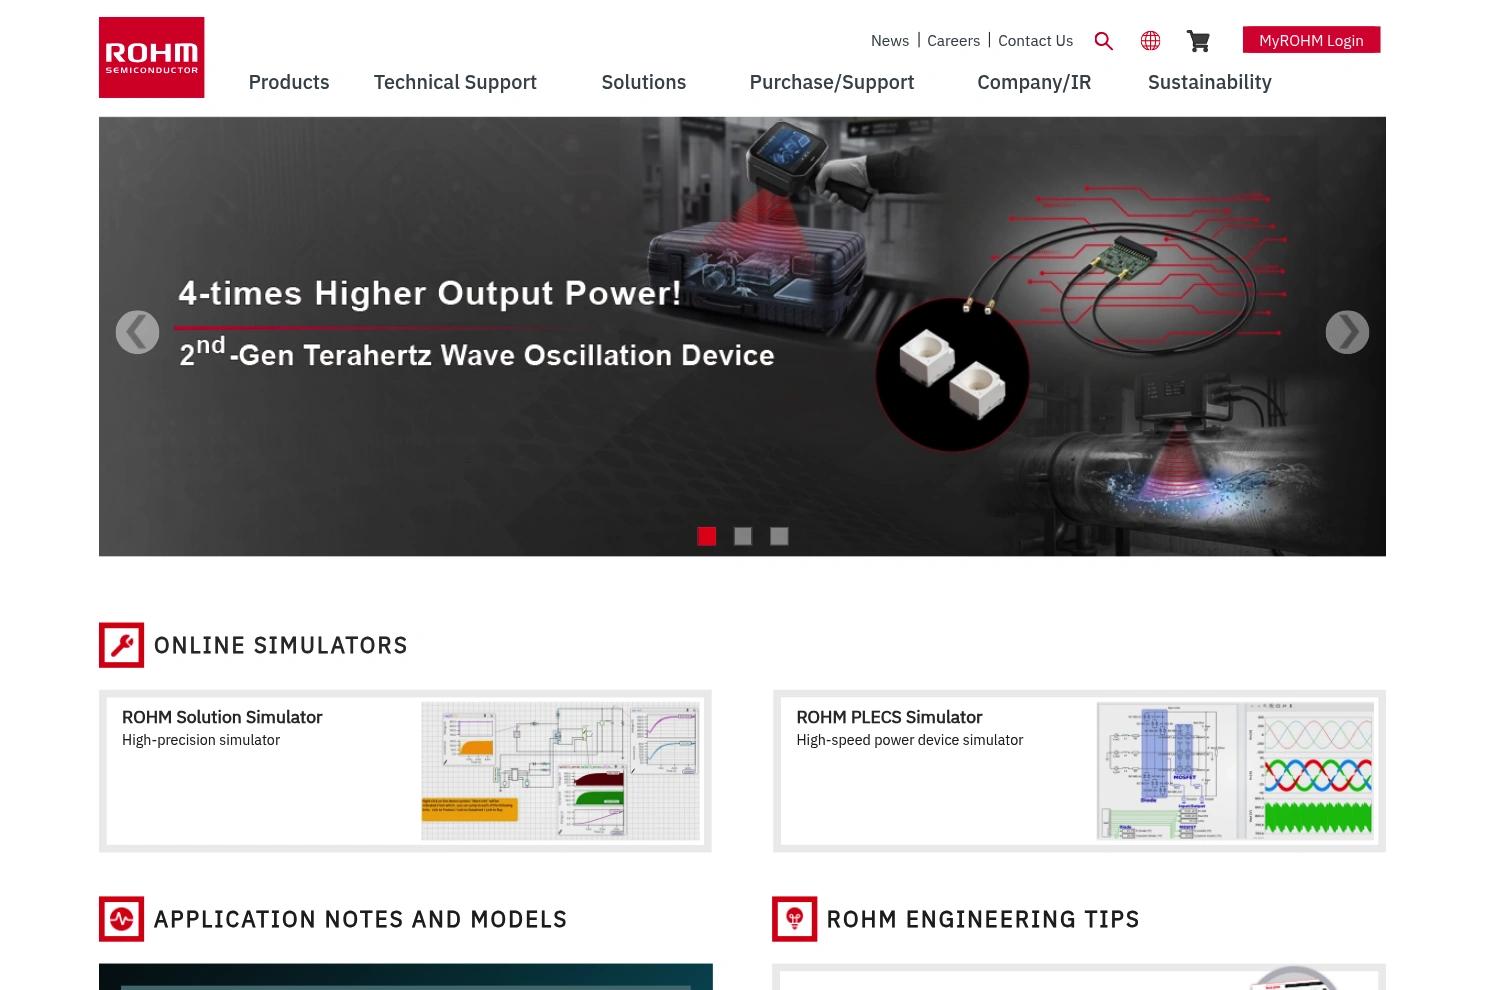Click the ROHM Solution Simulator circuit thumbnail
1485x990 pixels.
560,771
